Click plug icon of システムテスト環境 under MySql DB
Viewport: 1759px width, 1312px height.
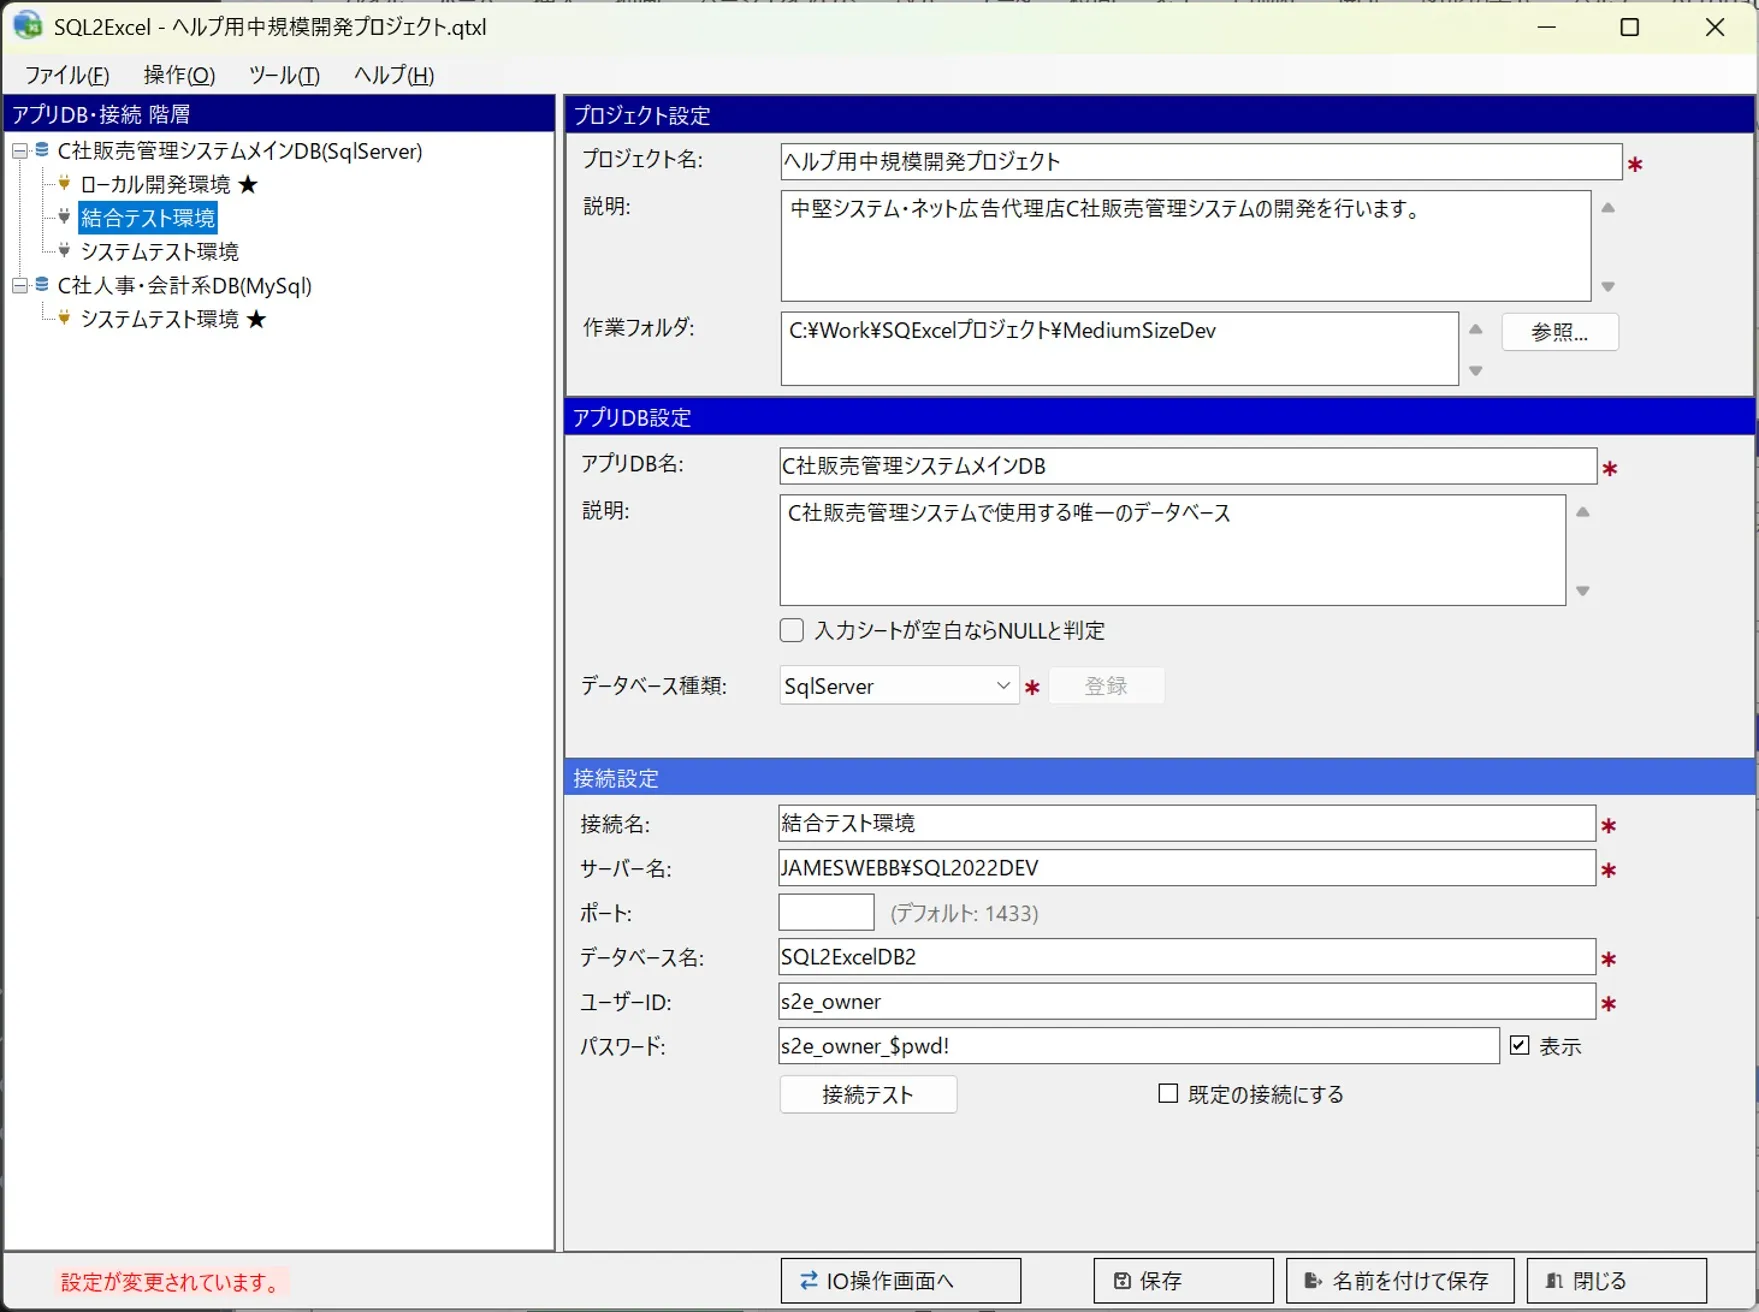[x=64, y=318]
